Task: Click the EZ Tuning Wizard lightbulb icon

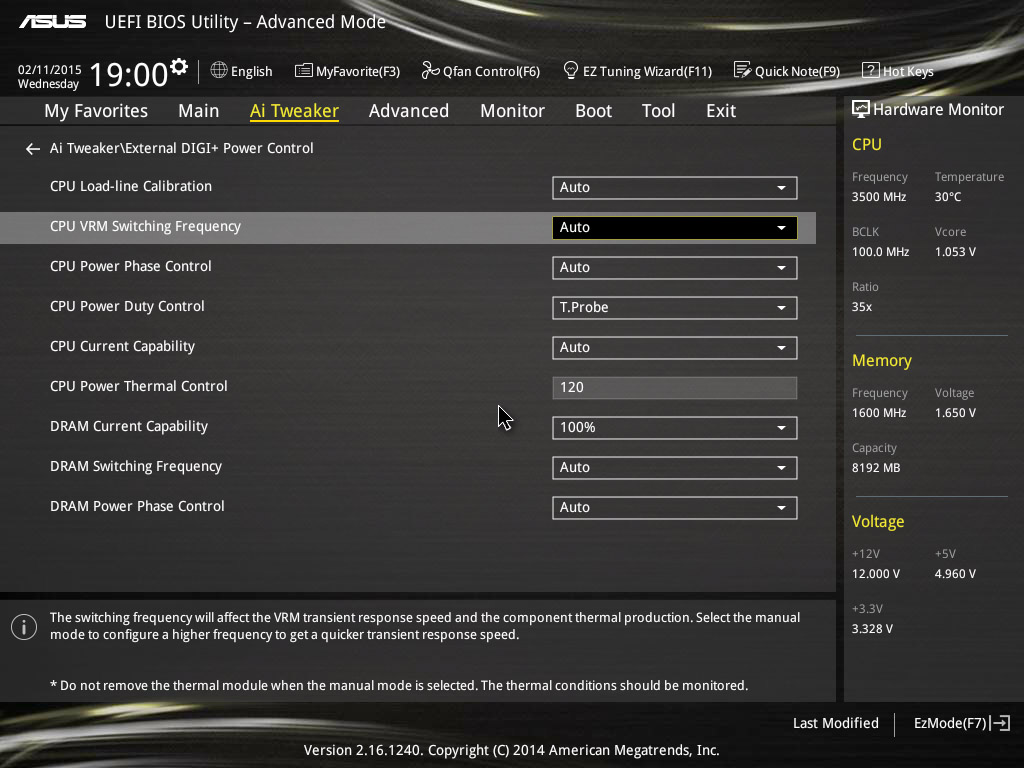Action: (x=571, y=70)
